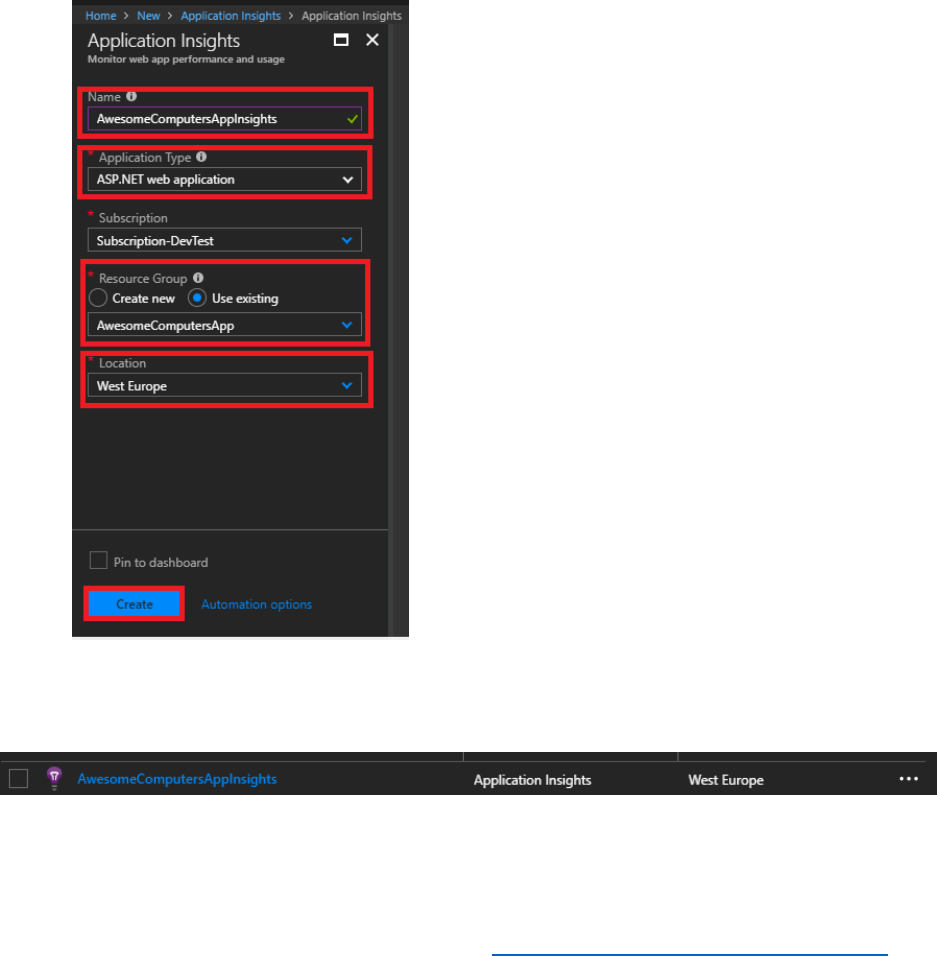Image resolution: width=937 pixels, height=956 pixels.
Task: Click the Name input field
Action: [x=224, y=119]
